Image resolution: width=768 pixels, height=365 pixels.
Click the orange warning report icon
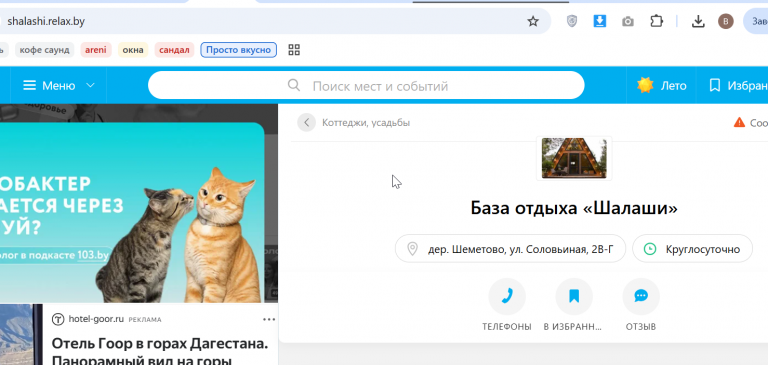tap(739, 122)
